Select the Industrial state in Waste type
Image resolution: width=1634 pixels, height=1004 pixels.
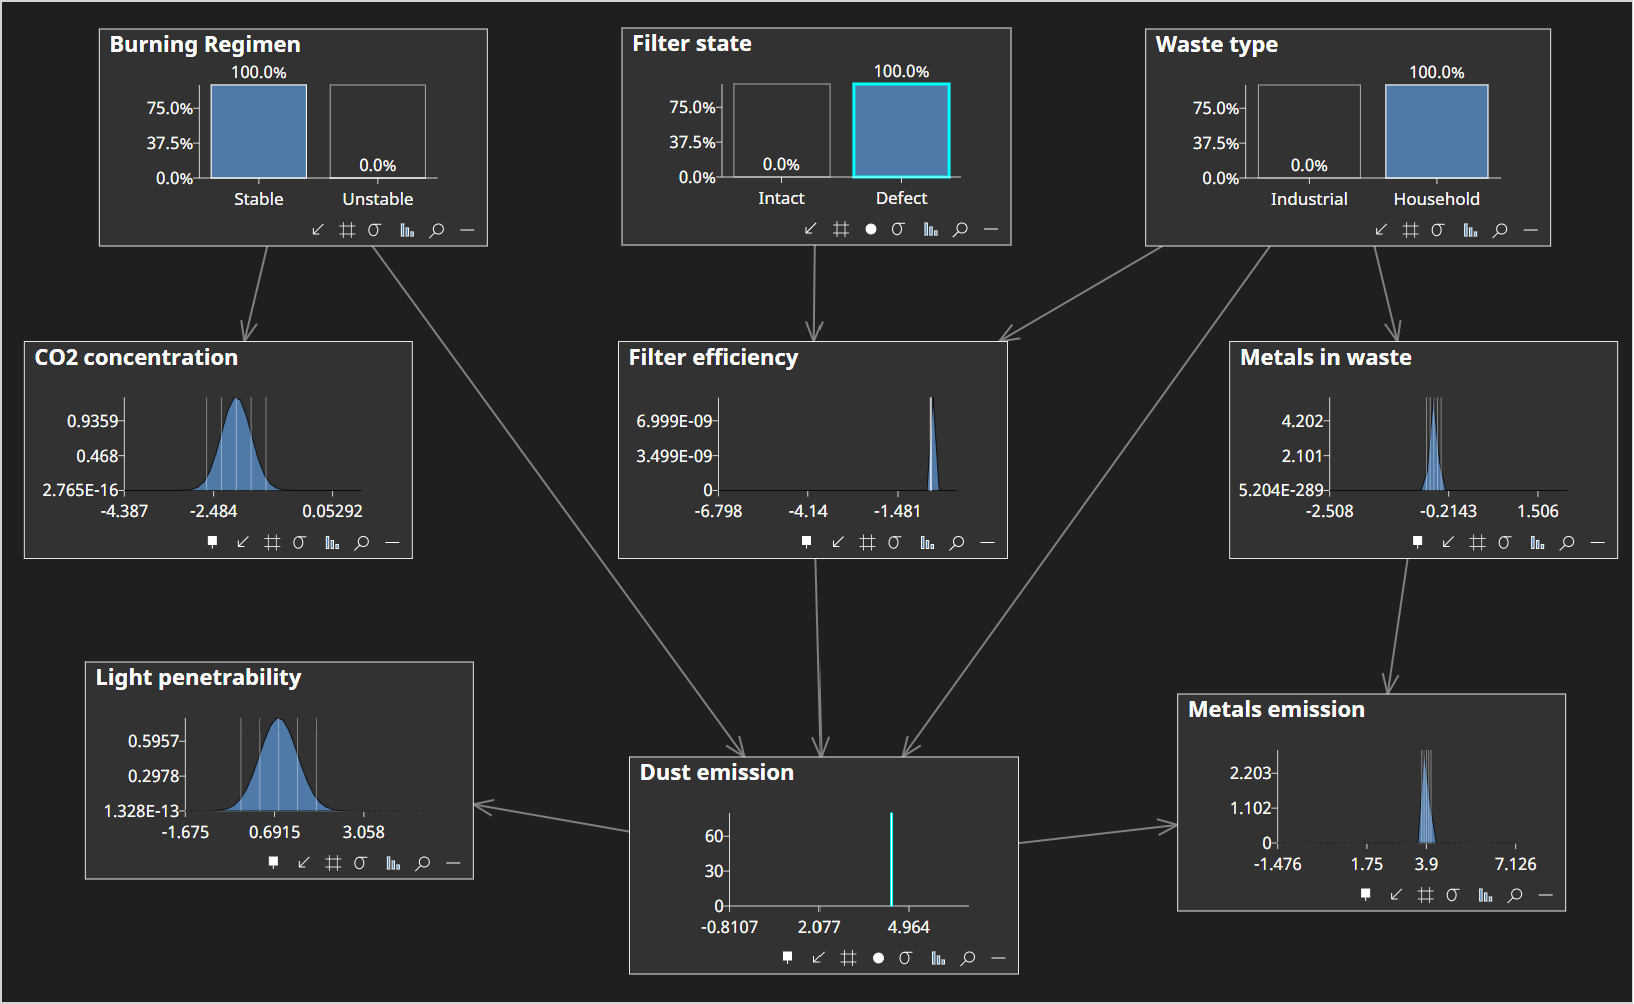[x=1308, y=130]
